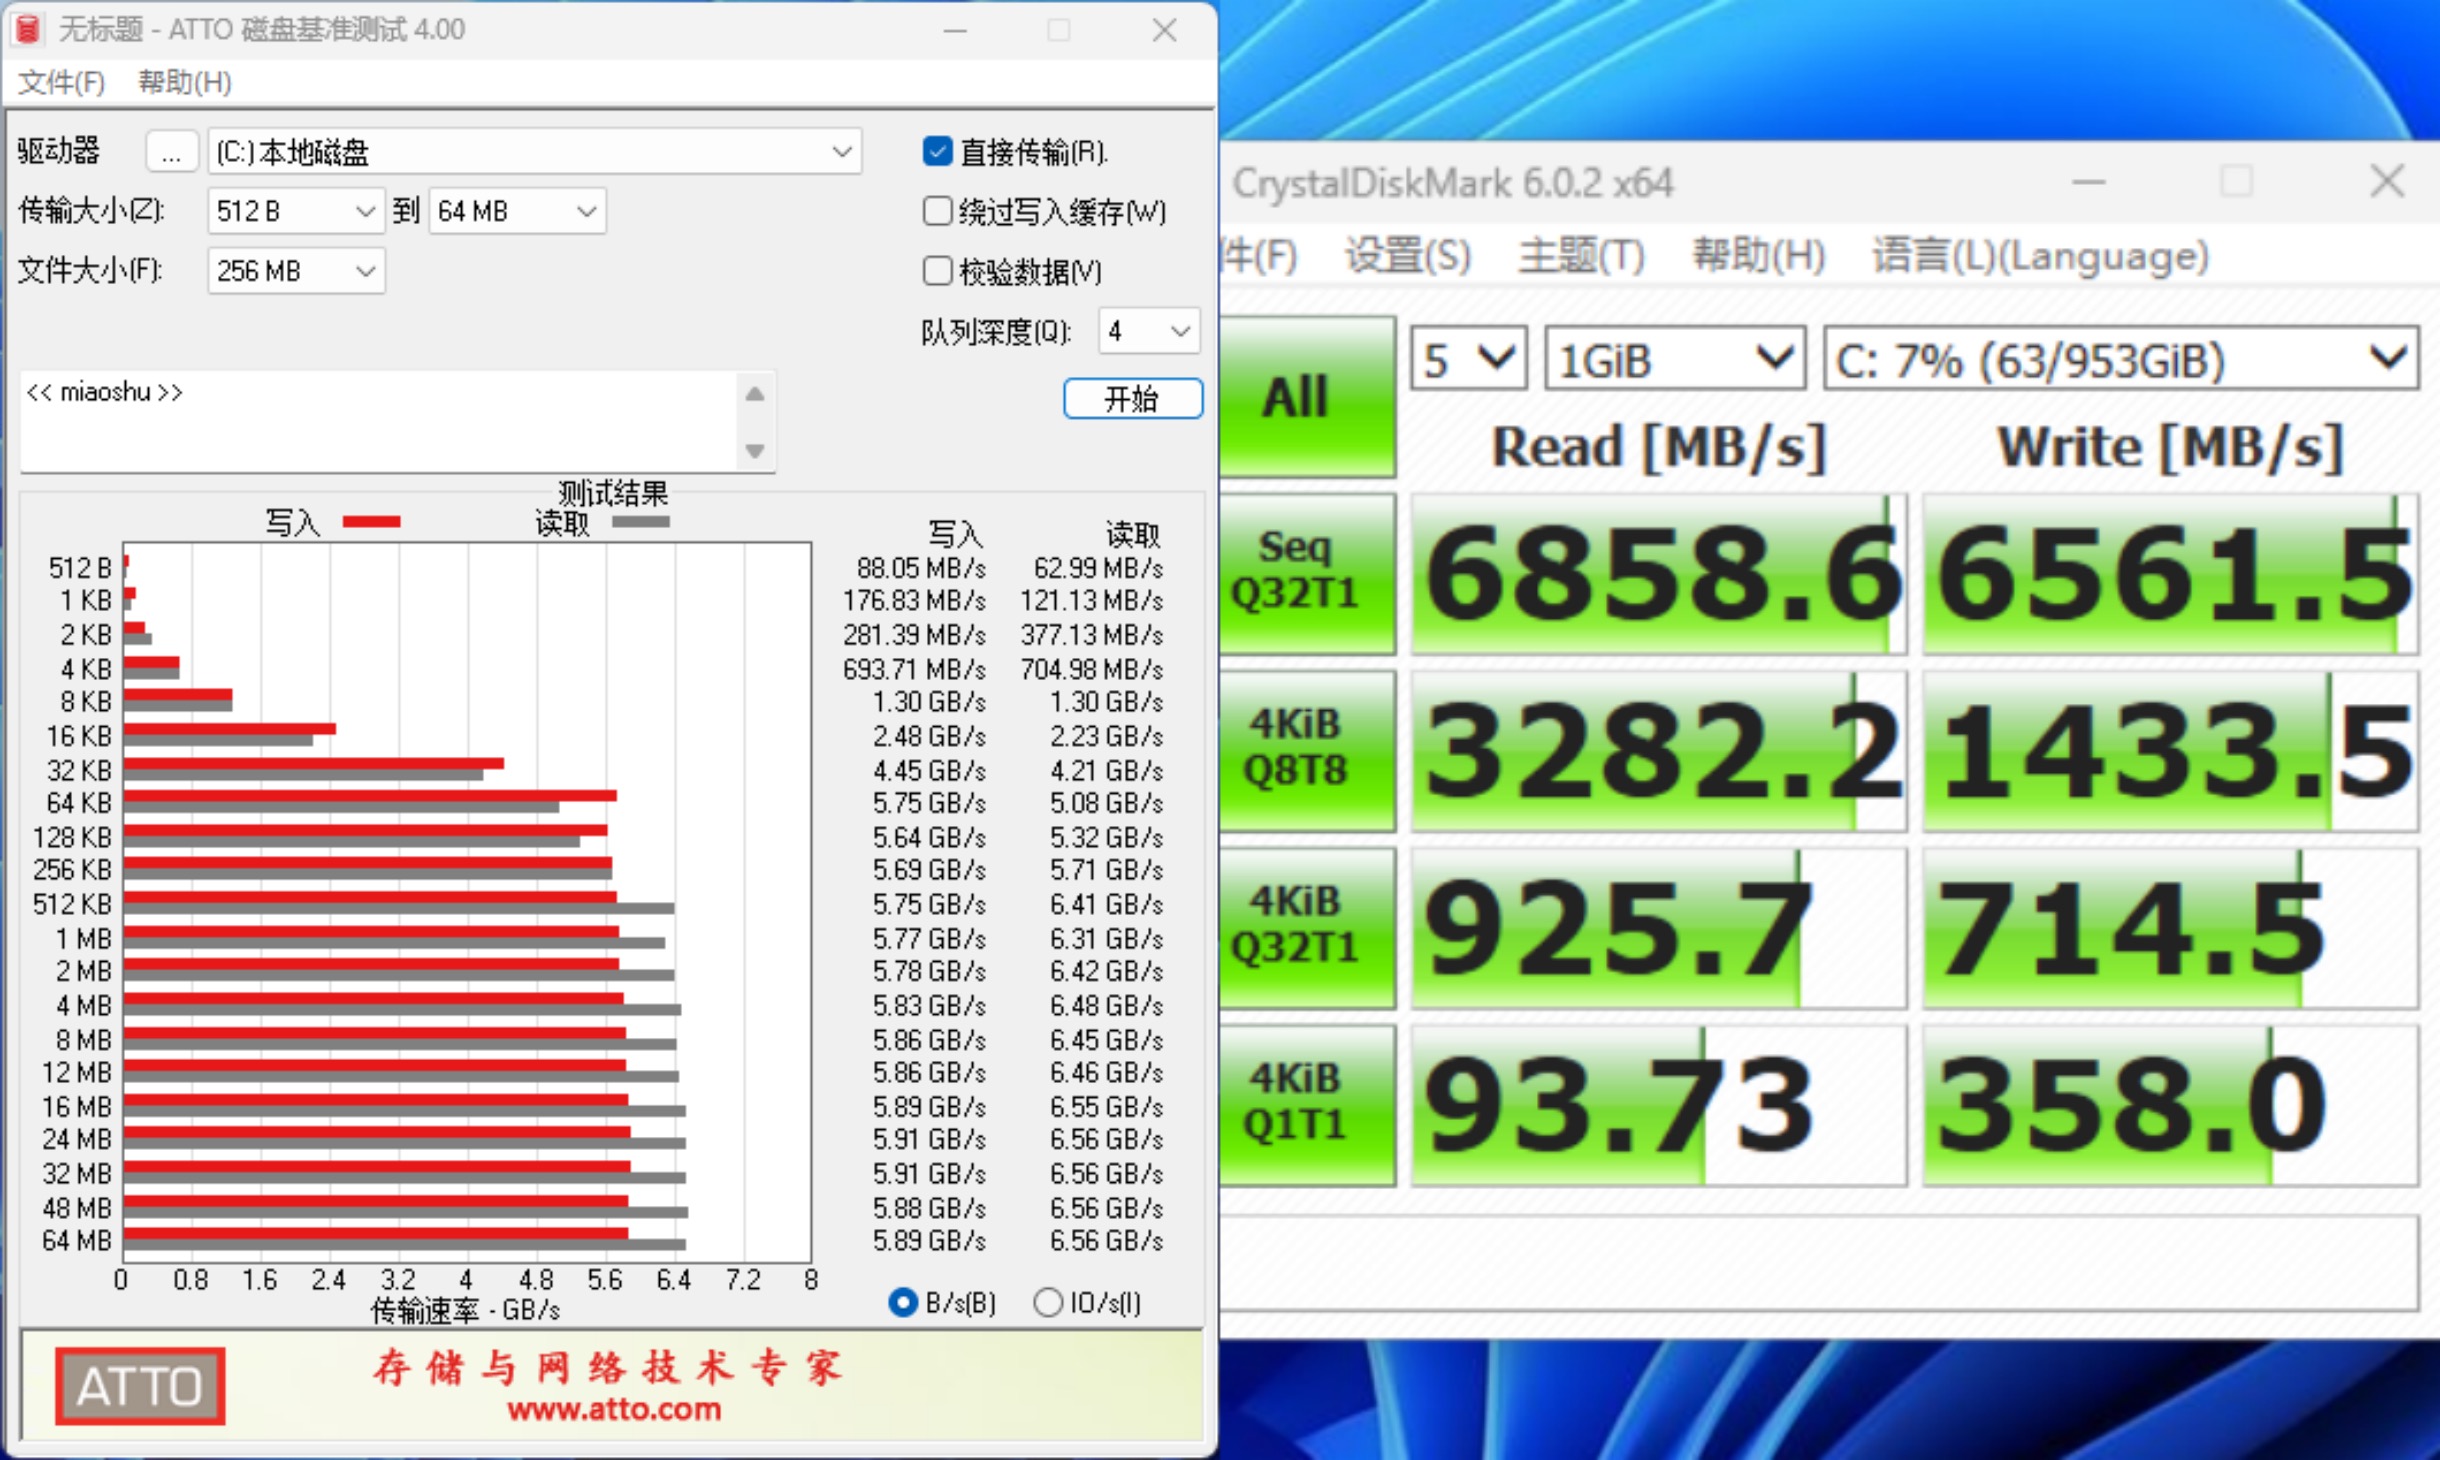
Task: Open the 帮助(H) menu in ATTO
Action: tap(184, 82)
